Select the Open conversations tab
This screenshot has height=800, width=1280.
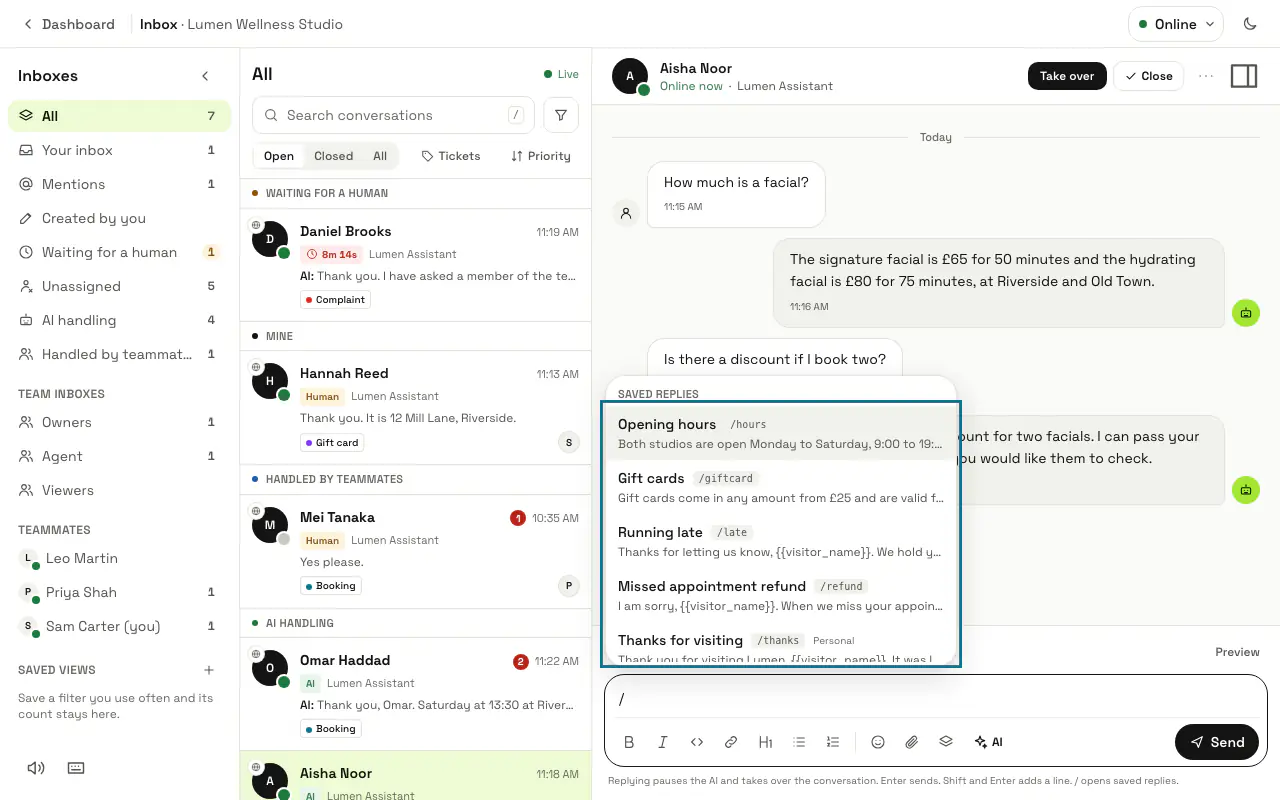(279, 156)
